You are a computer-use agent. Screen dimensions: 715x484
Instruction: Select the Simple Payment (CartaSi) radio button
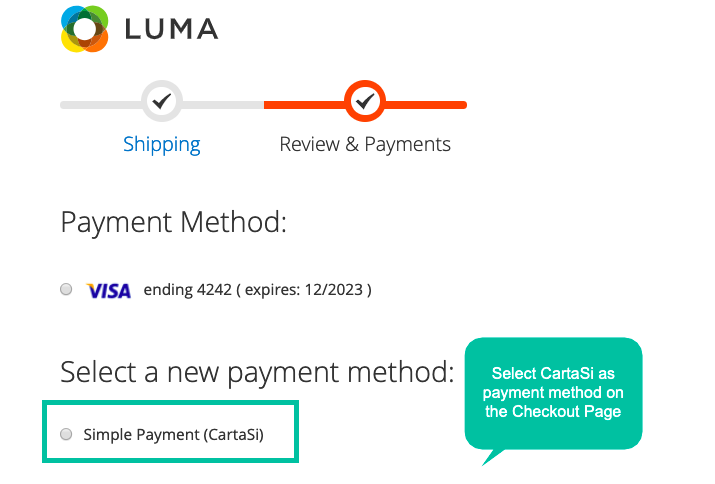(66, 434)
